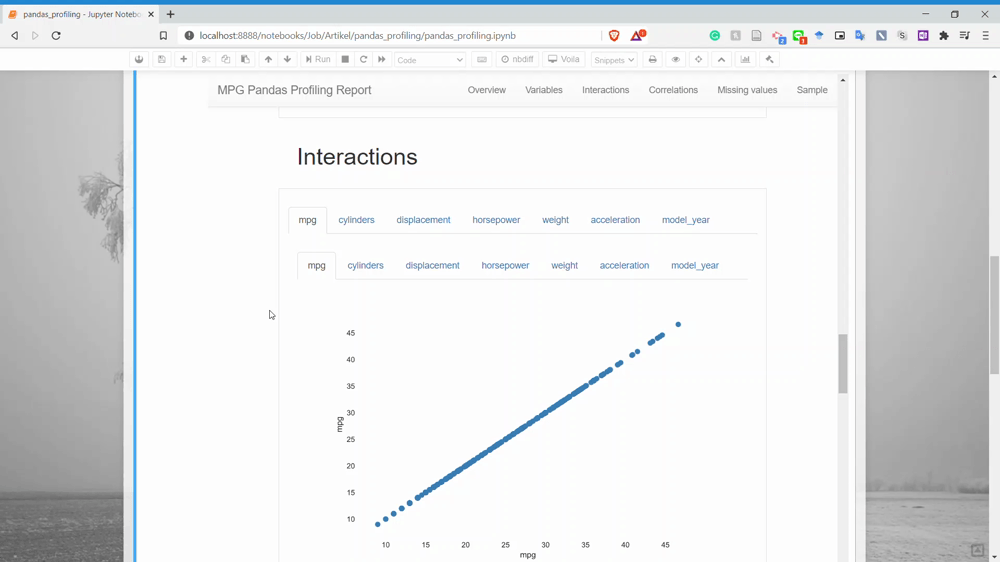Open the Brave Shields lion icon
1000x562 pixels.
pyautogui.click(x=614, y=36)
